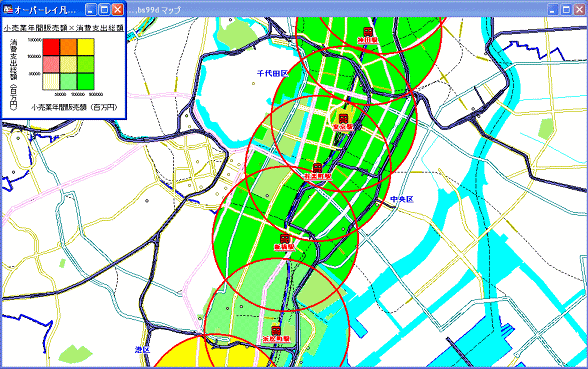The width and height of the screenshot is (588, 369).
Task: Minimize the overlay legend window
Action: pyautogui.click(x=90, y=10)
